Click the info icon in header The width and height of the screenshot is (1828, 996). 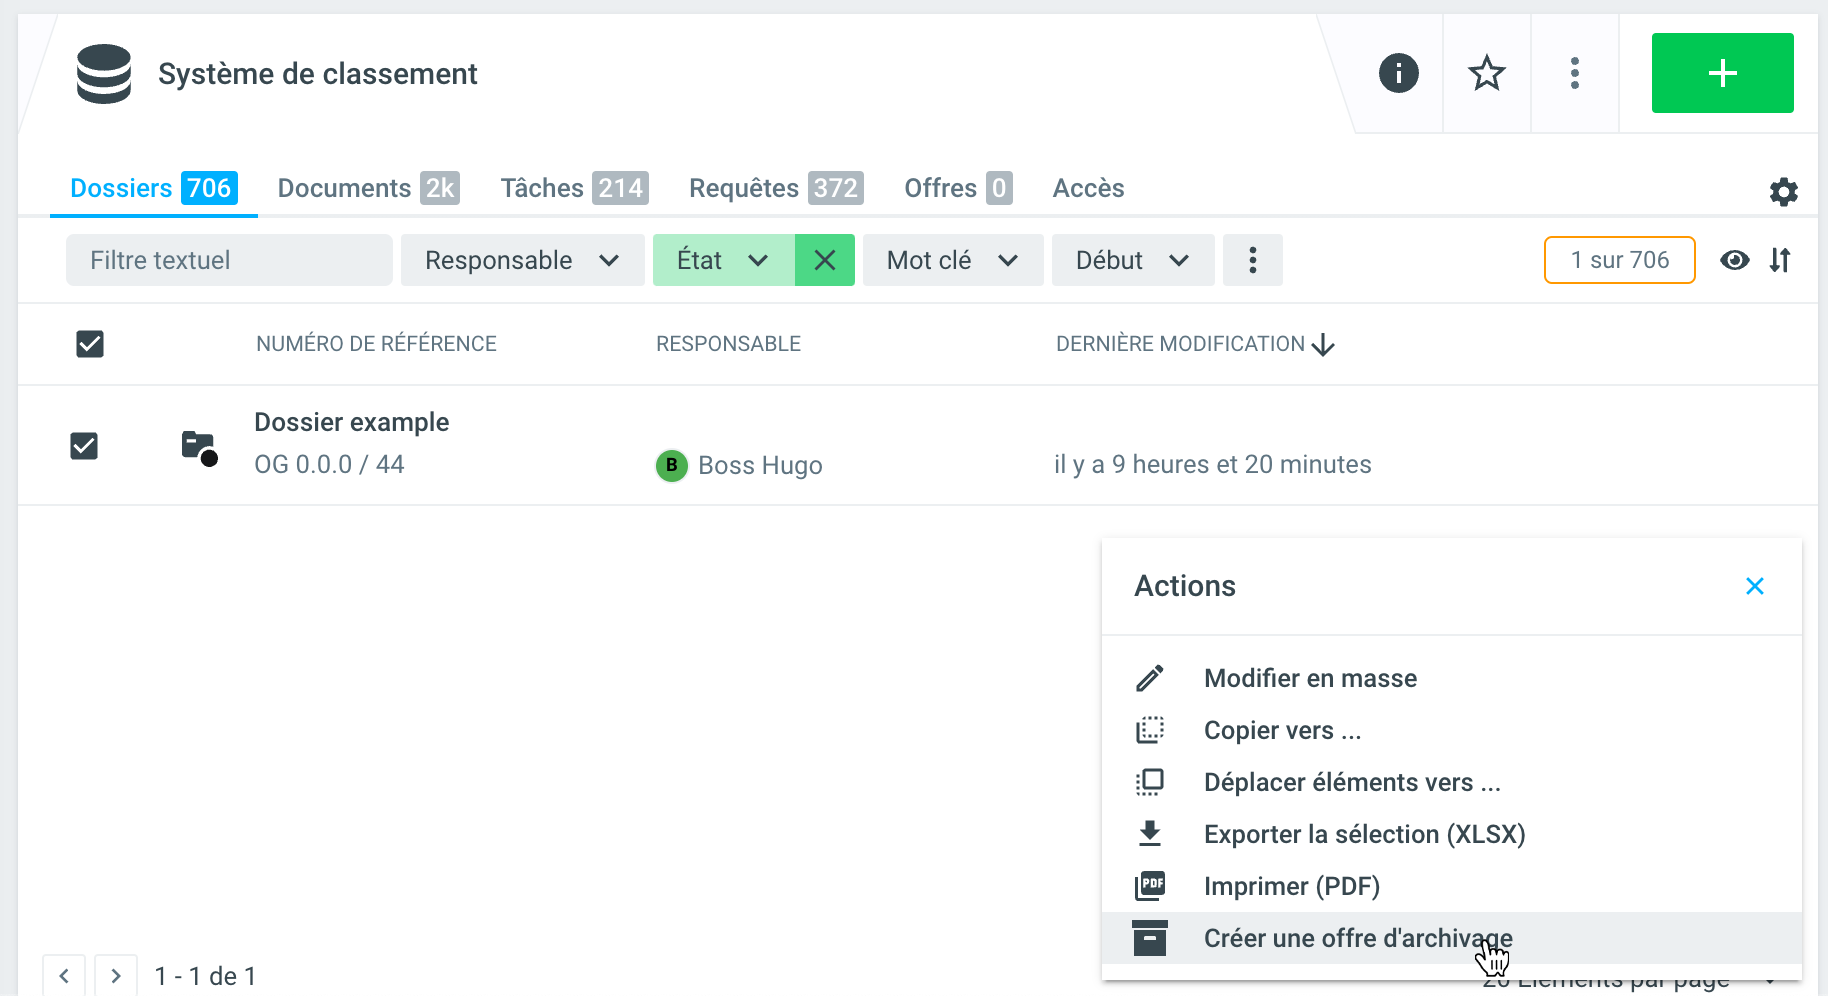tap(1398, 73)
